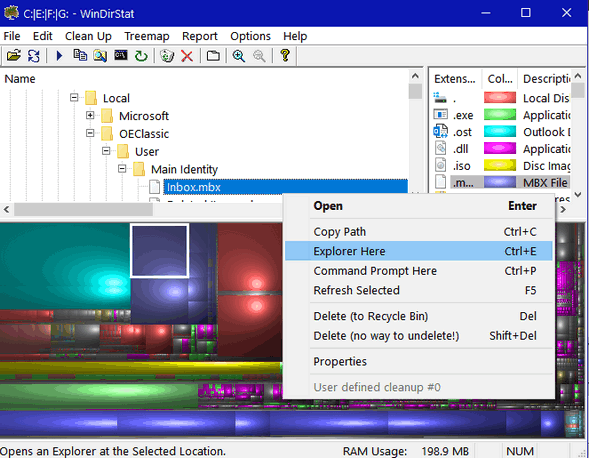Click the Open folder toolbar icon
Image resolution: width=589 pixels, height=458 pixels.
pos(14,56)
